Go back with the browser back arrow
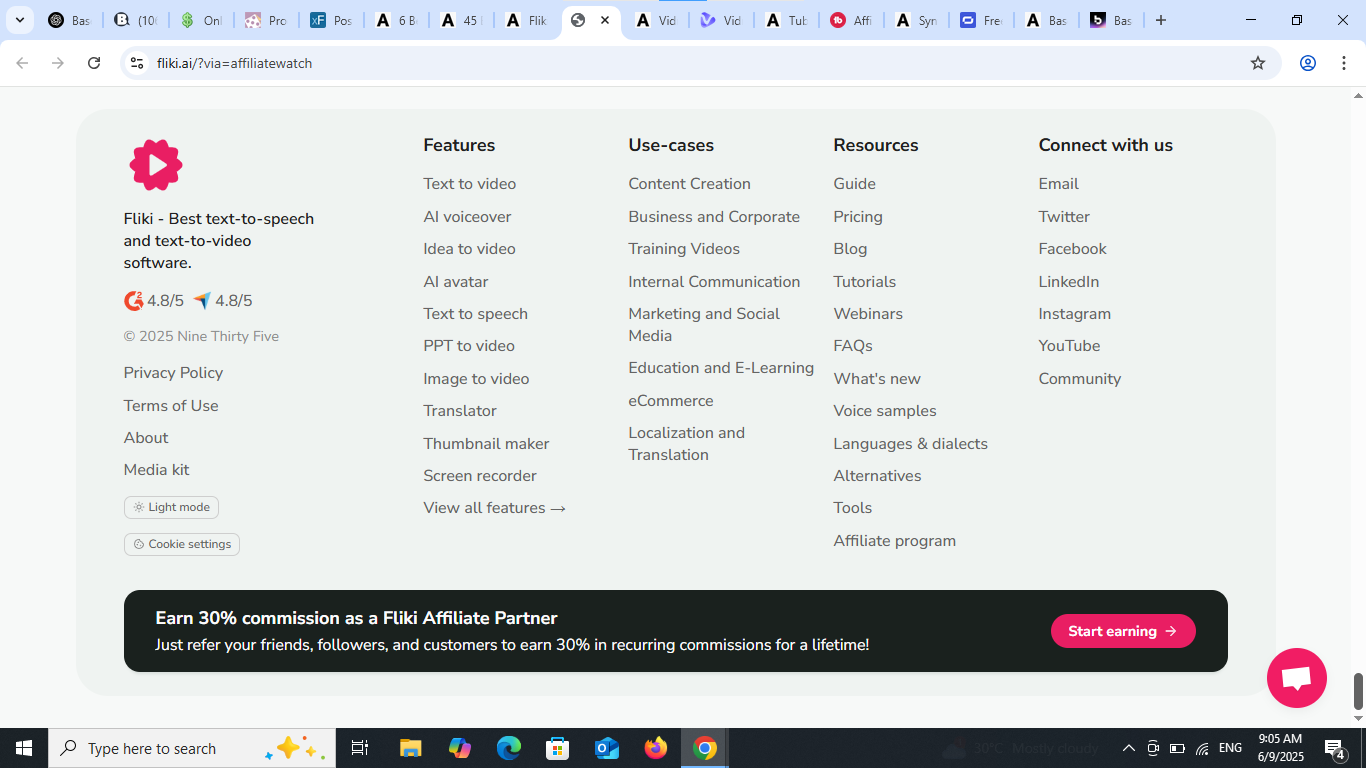Screen dimensions: 1366x768 22,63
